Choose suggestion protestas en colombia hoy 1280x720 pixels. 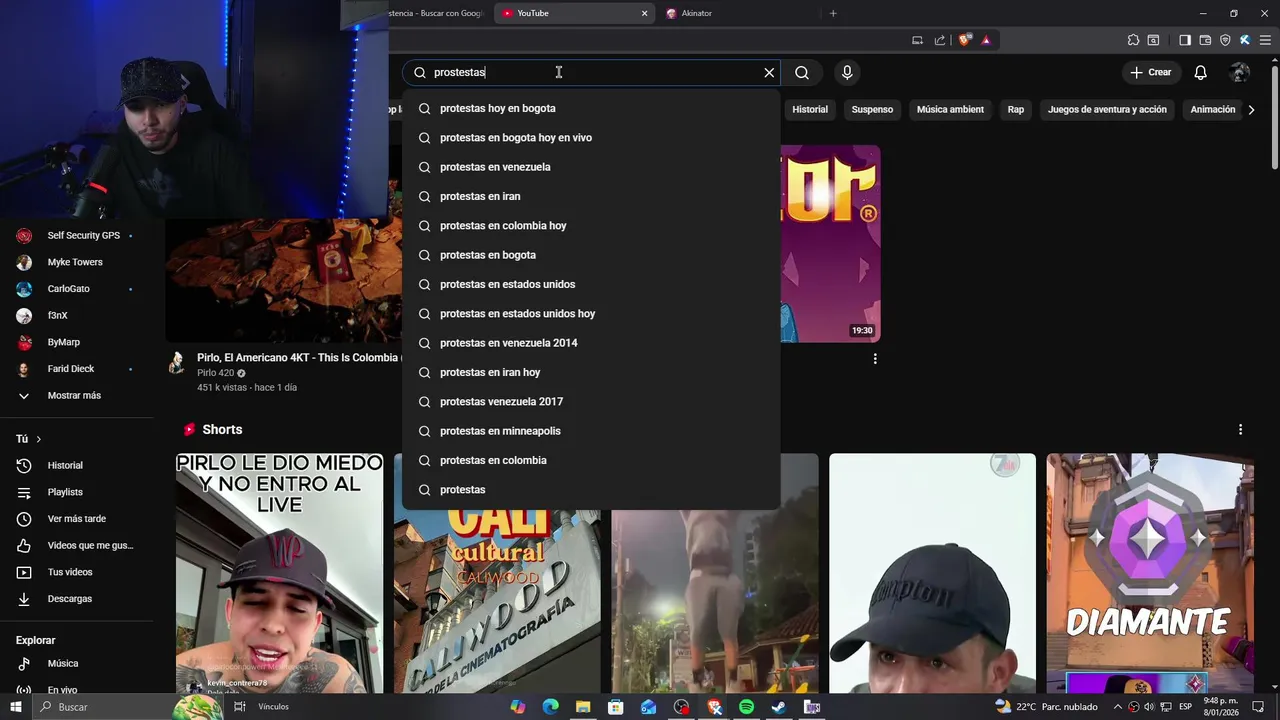[x=591, y=226]
